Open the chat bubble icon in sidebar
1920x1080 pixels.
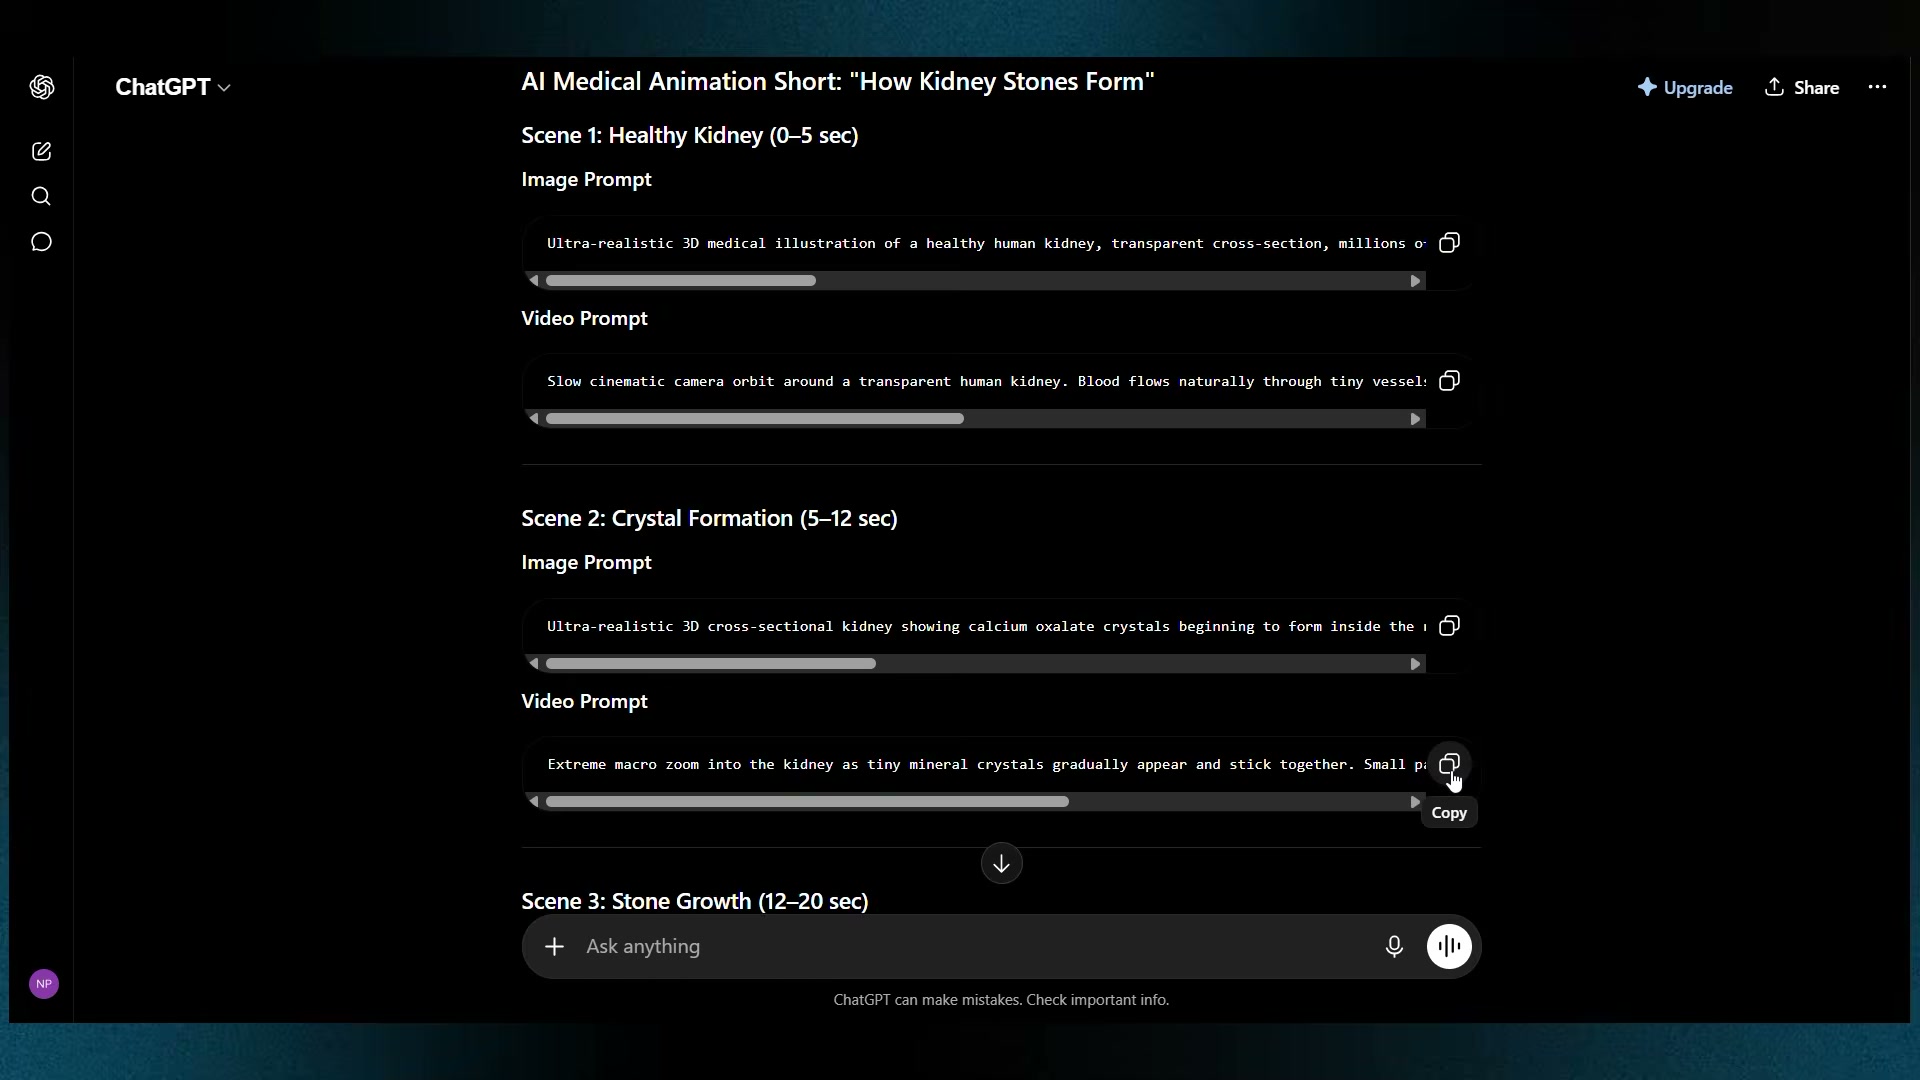point(41,242)
